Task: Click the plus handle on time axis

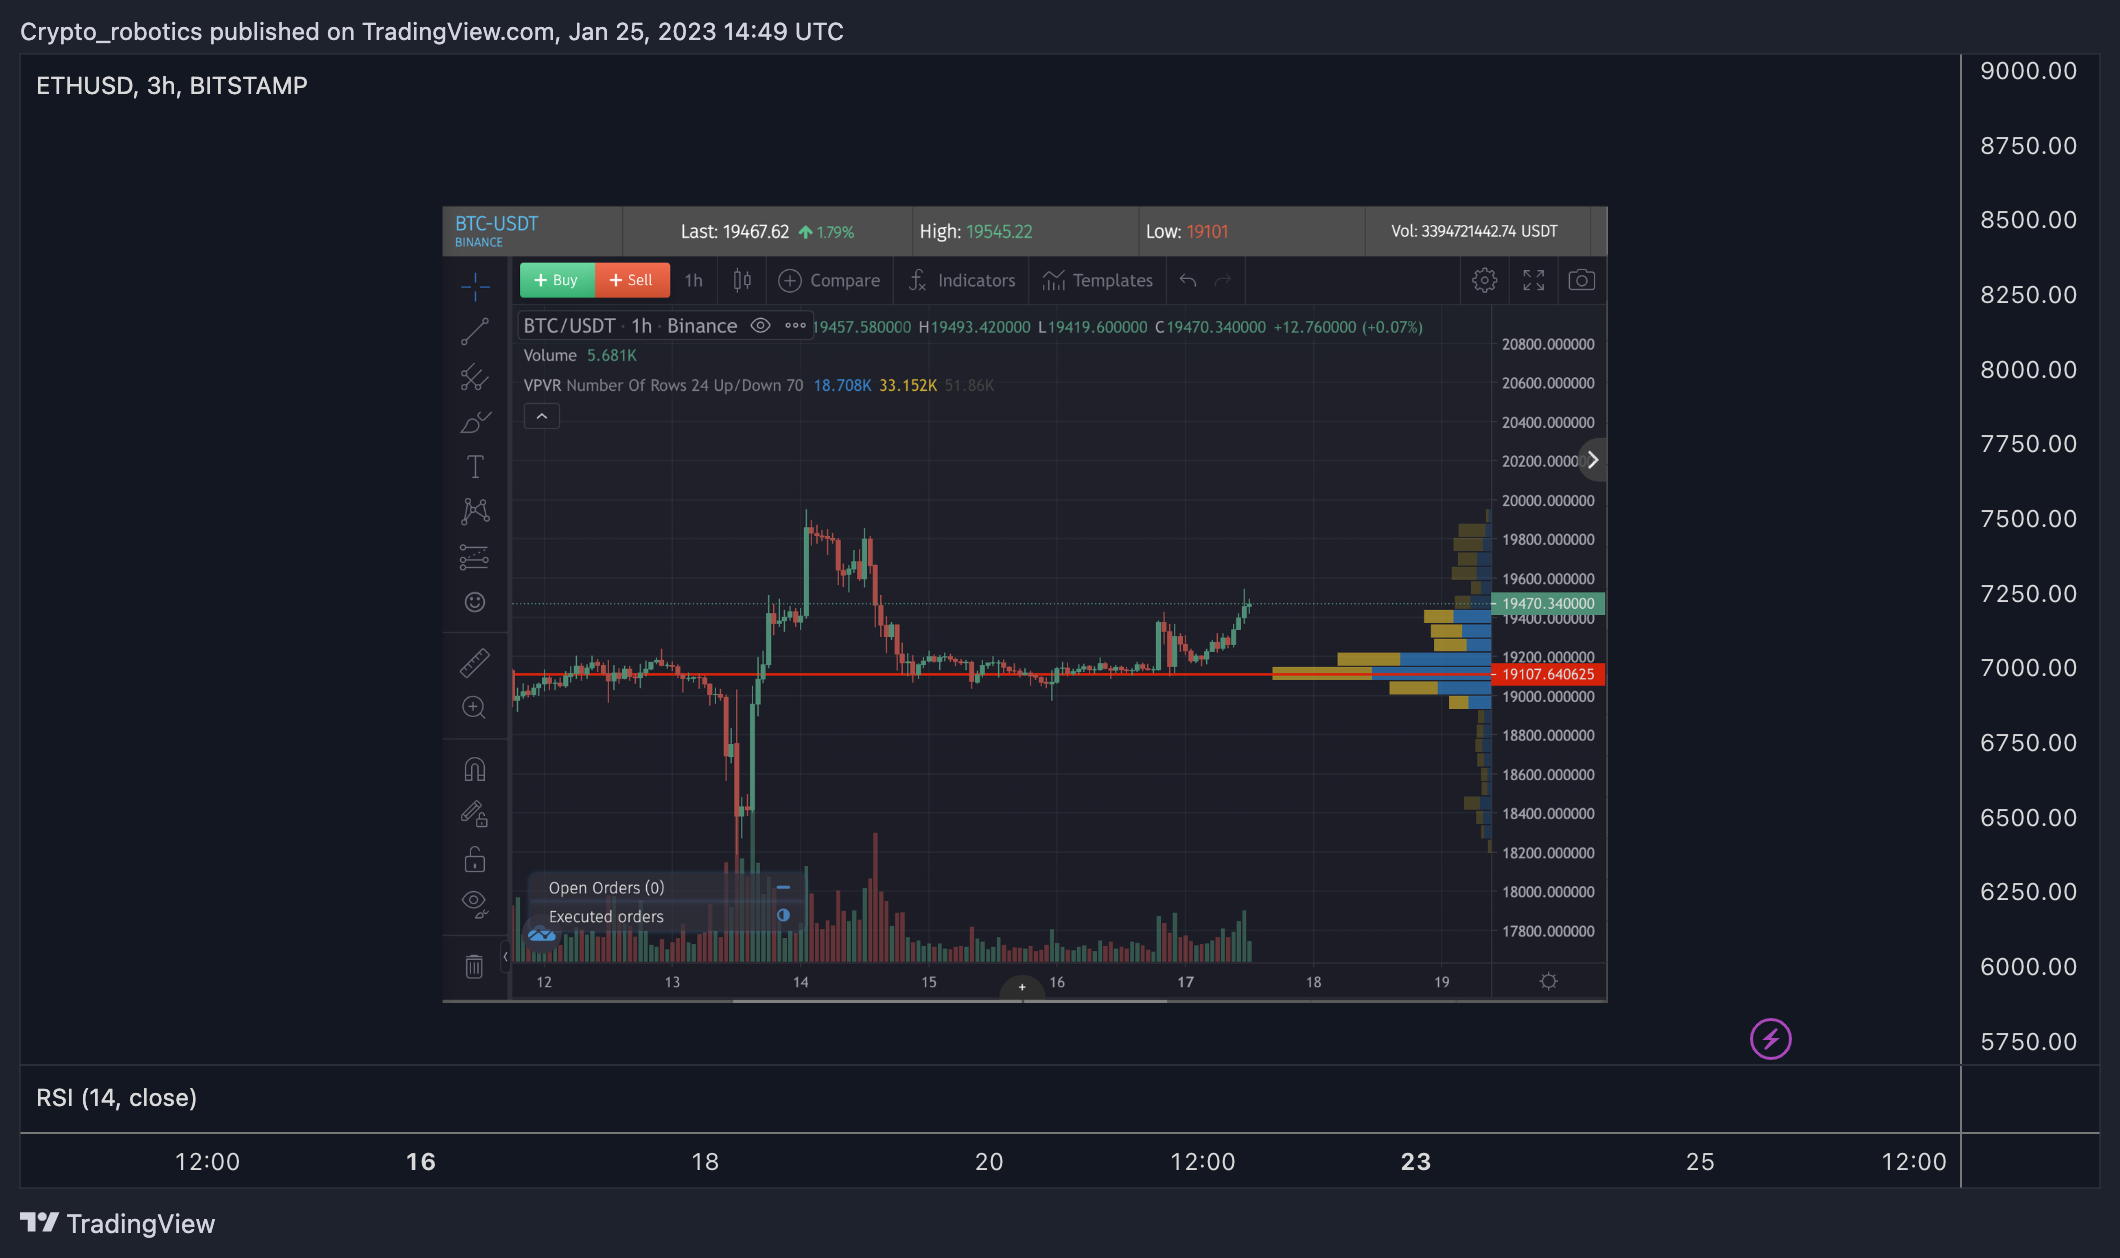Action: click(x=1022, y=987)
